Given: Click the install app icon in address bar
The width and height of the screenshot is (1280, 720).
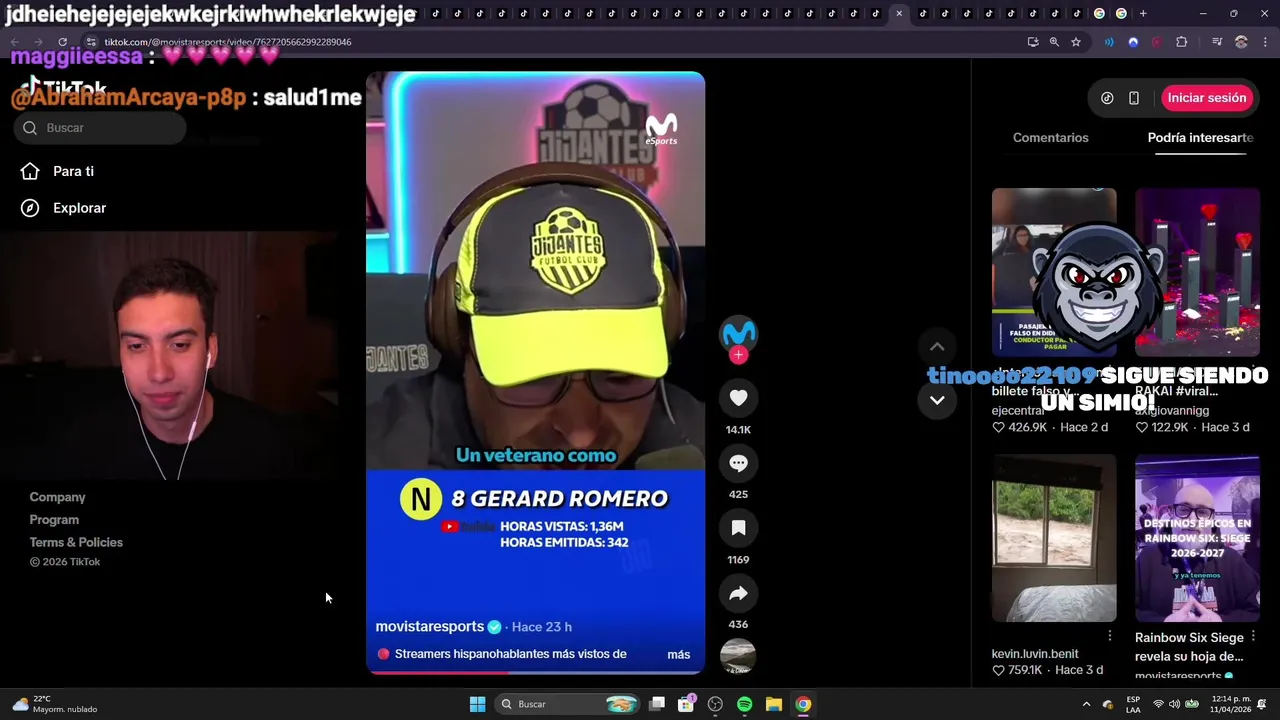Looking at the screenshot, I should [1033, 42].
